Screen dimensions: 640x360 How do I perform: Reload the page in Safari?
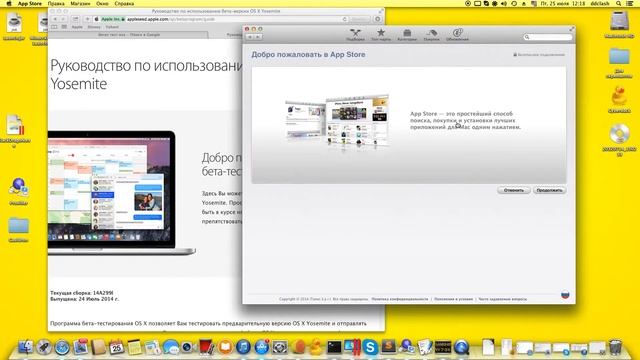pyautogui.click(x=344, y=19)
